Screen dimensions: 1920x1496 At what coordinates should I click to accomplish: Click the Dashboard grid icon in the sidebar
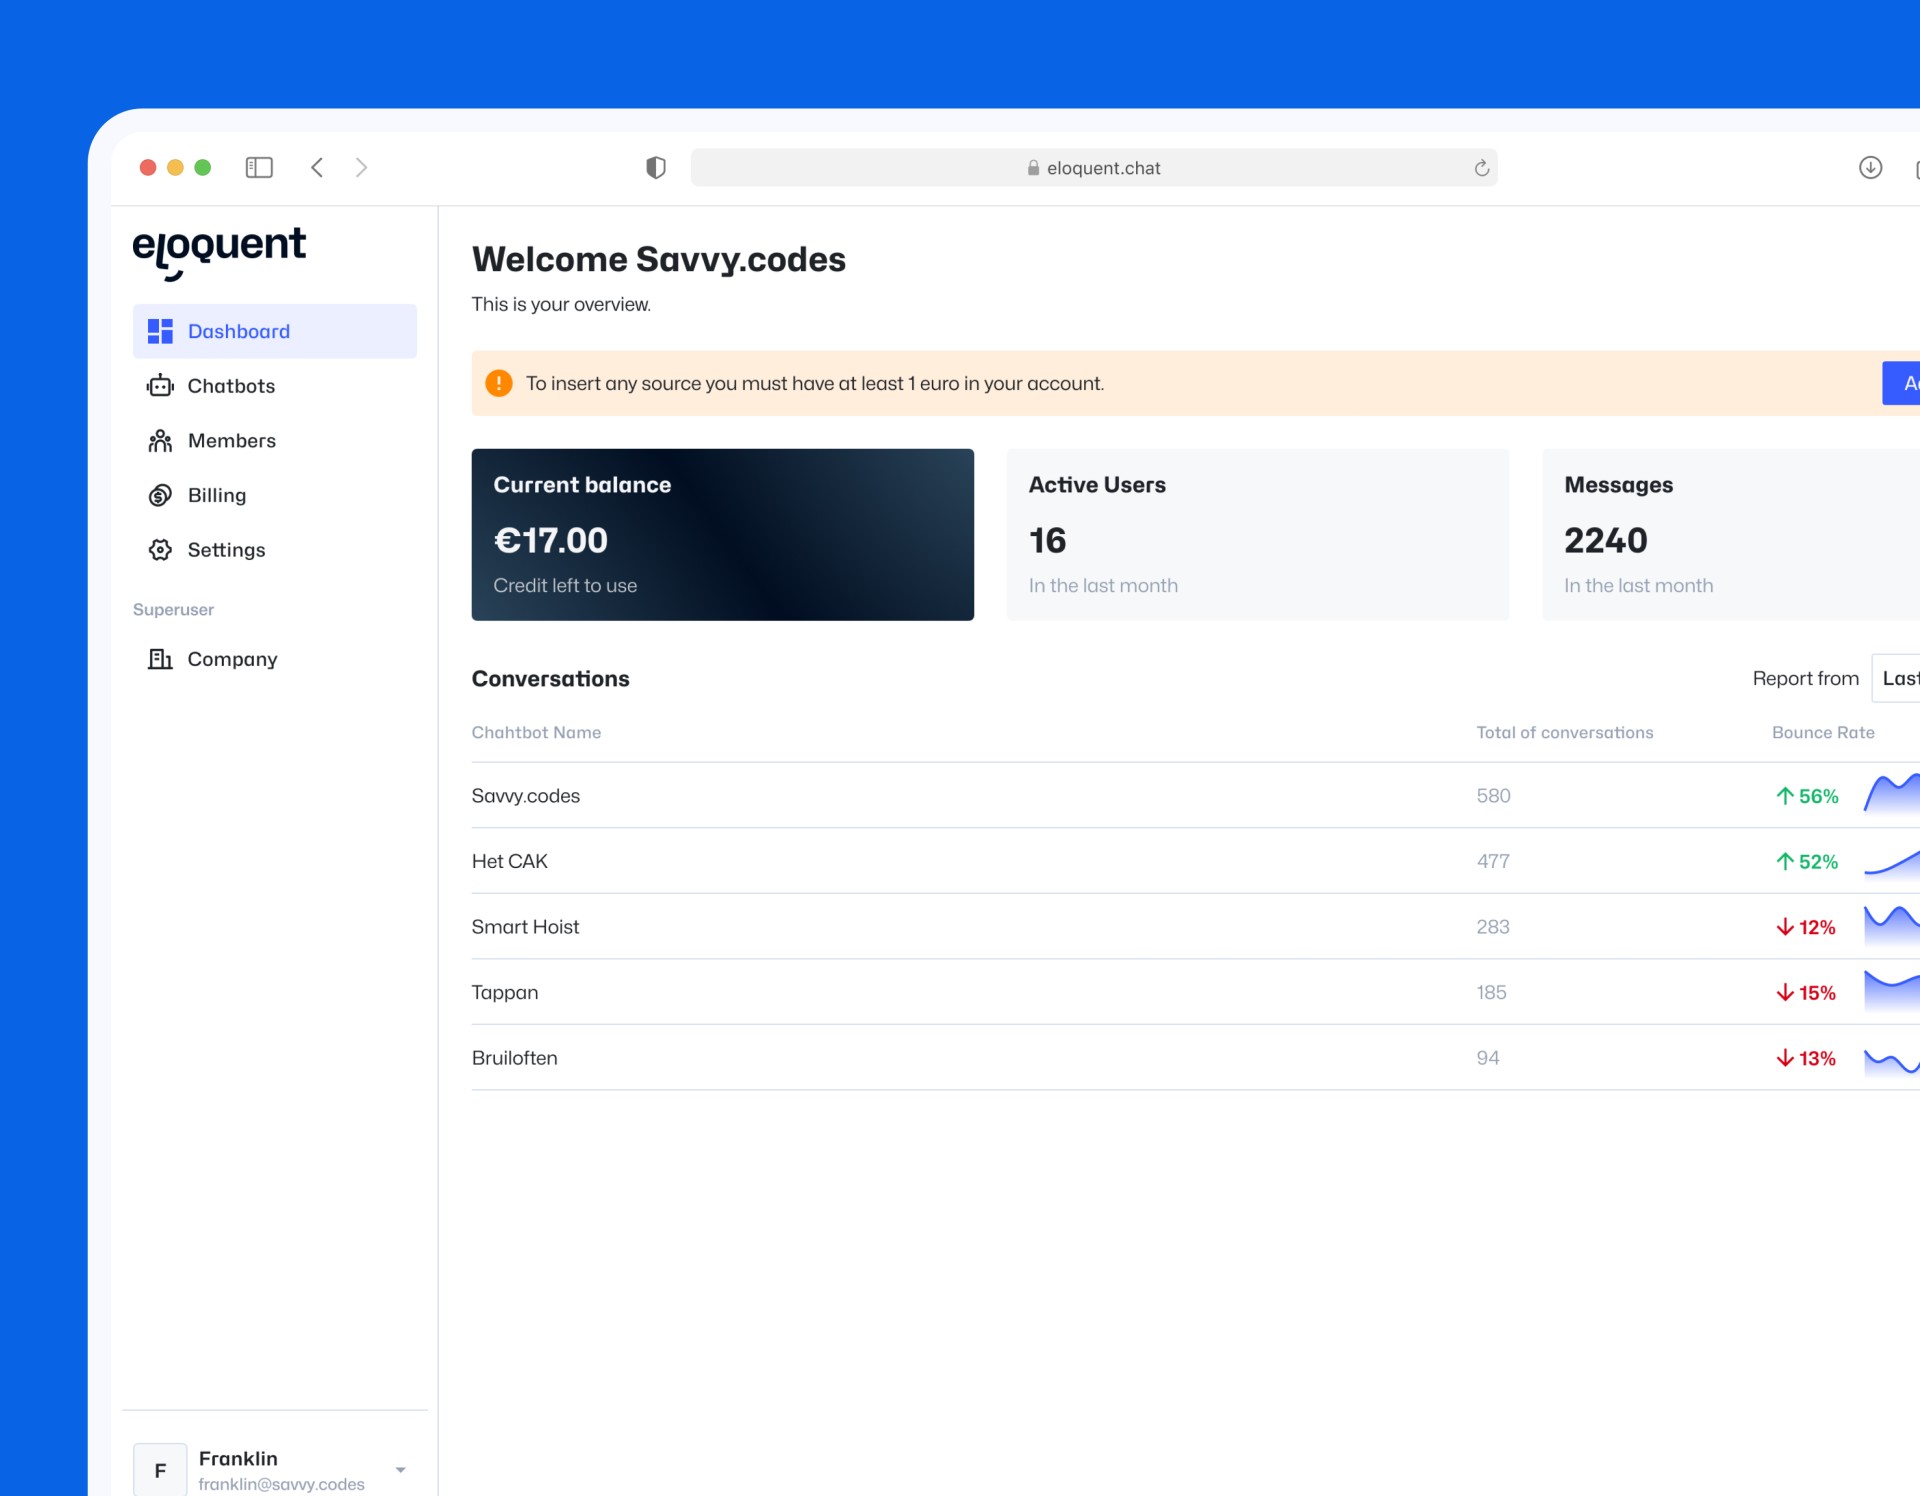[x=160, y=331]
